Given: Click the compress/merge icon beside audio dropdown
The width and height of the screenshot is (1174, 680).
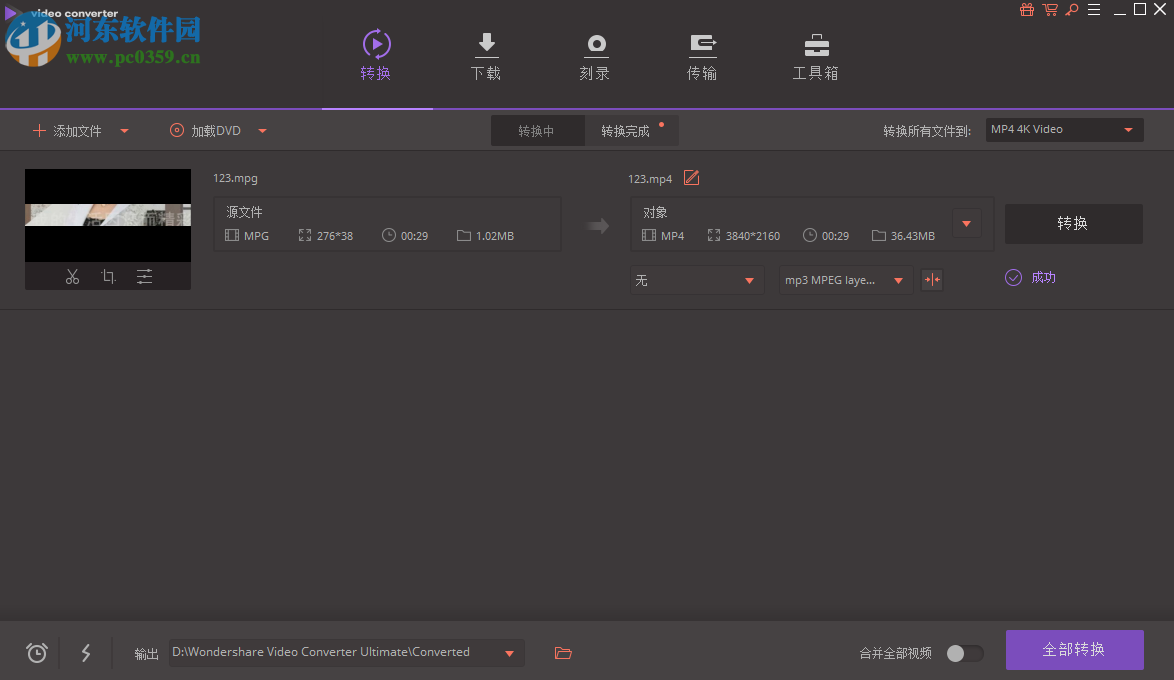Looking at the screenshot, I should tap(932, 280).
